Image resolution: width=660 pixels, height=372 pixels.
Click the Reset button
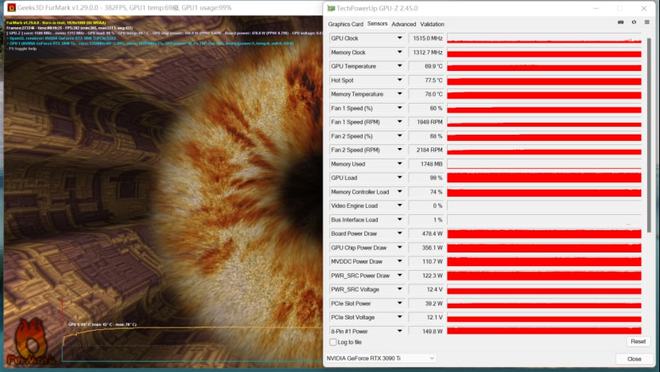pos(638,341)
